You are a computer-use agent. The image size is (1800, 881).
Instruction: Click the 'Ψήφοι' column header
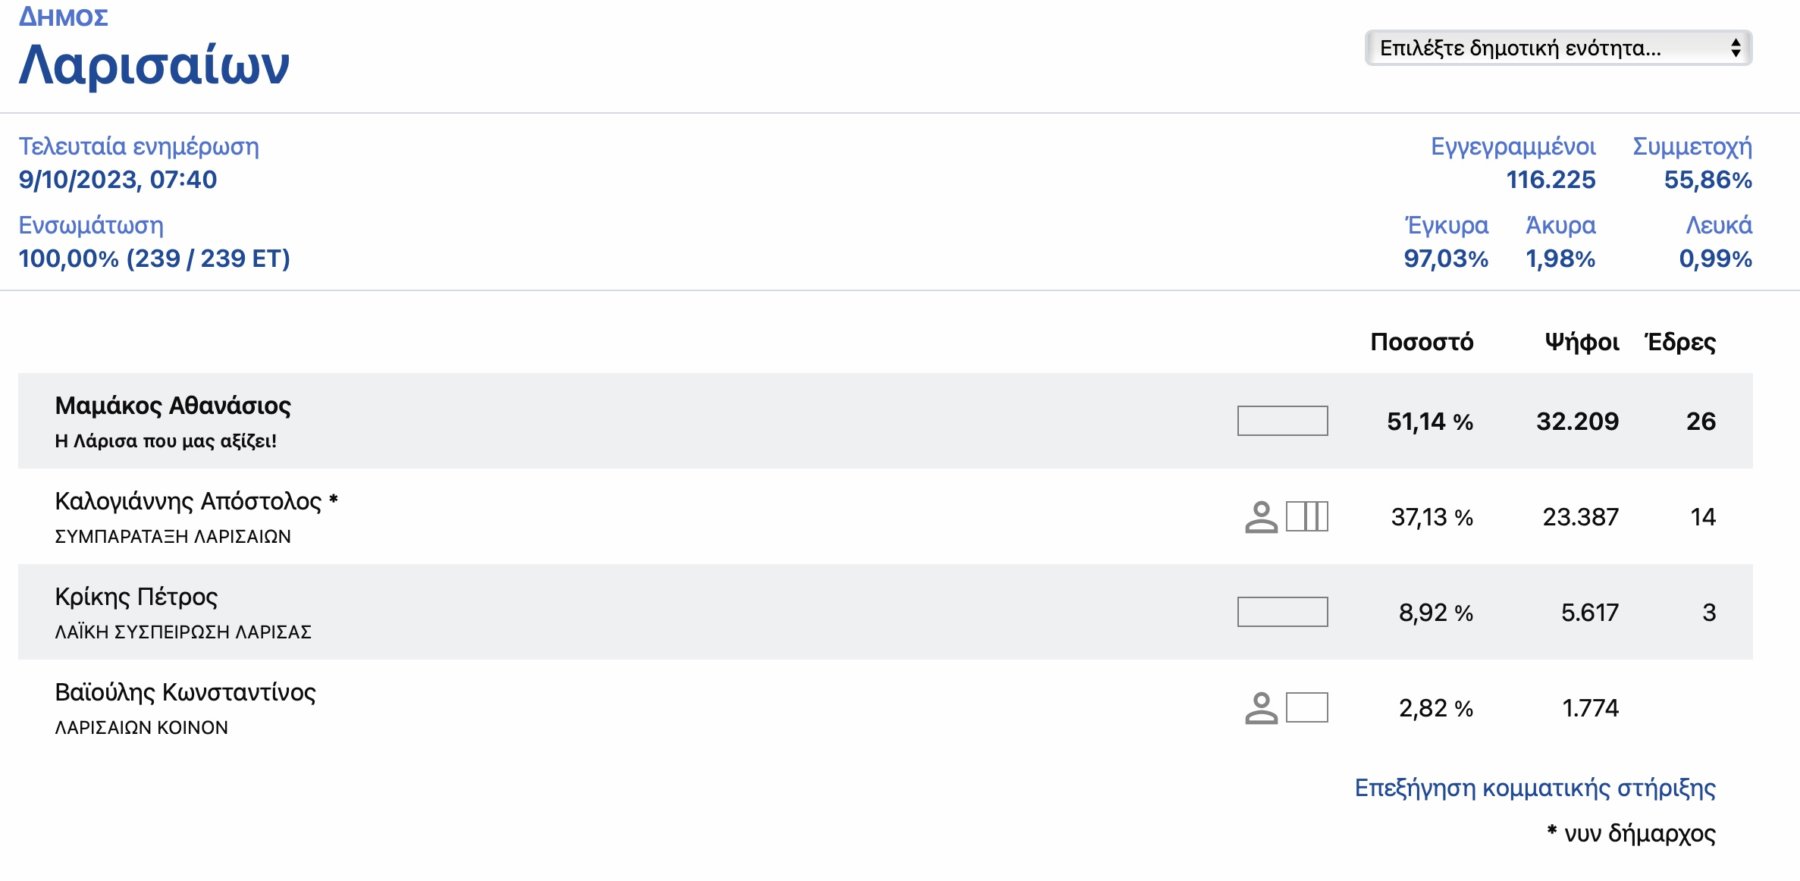point(1581,342)
